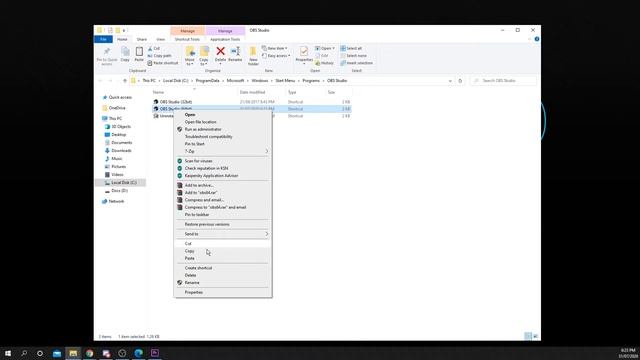Click the Rename icon in the ribbon
The width and height of the screenshot is (640, 360).
235,51
